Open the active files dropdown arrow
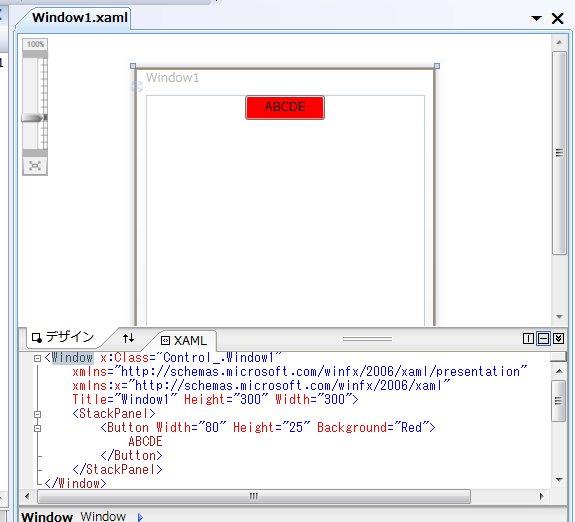 point(536,18)
